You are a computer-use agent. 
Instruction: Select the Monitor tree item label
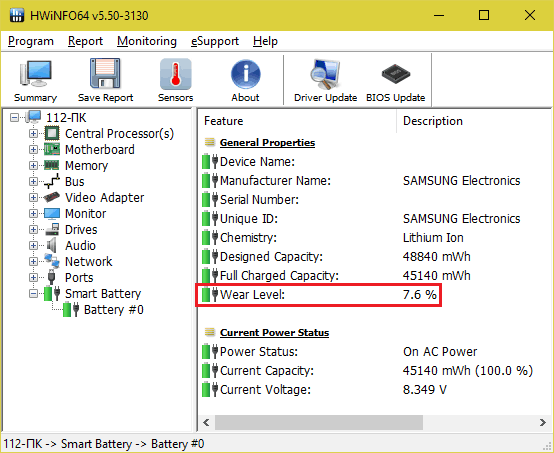[86, 213]
